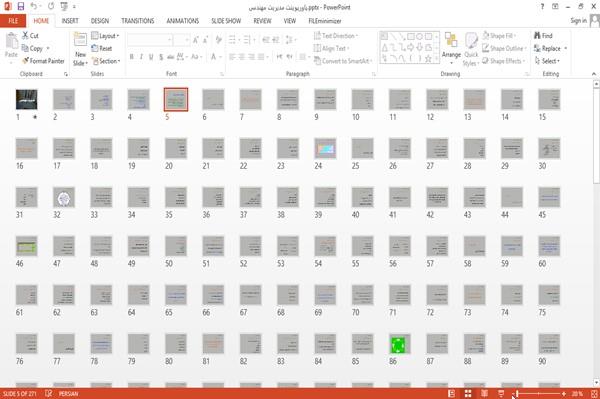Open the Find dialog
This screenshot has width=600, height=399.
[543, 36]
